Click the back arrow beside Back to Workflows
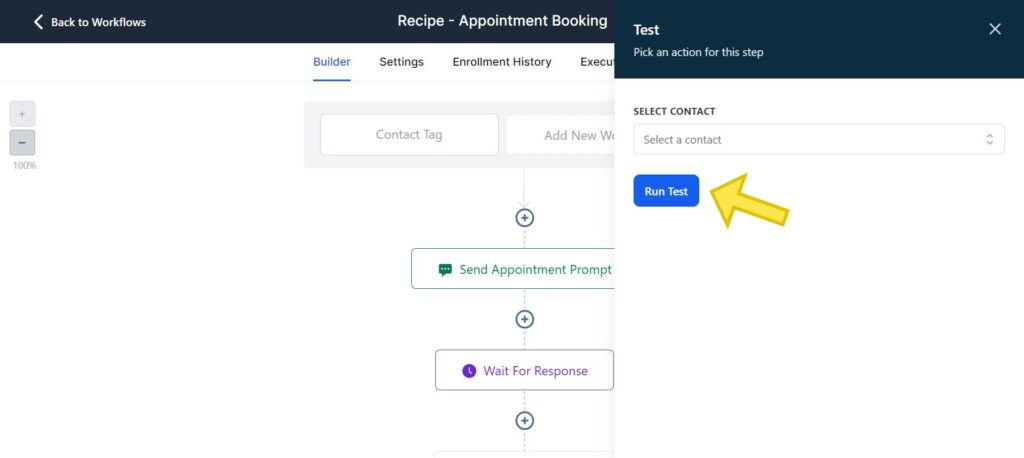The height and width of the screenshot is (458, 1024). (x=39, y=21)
